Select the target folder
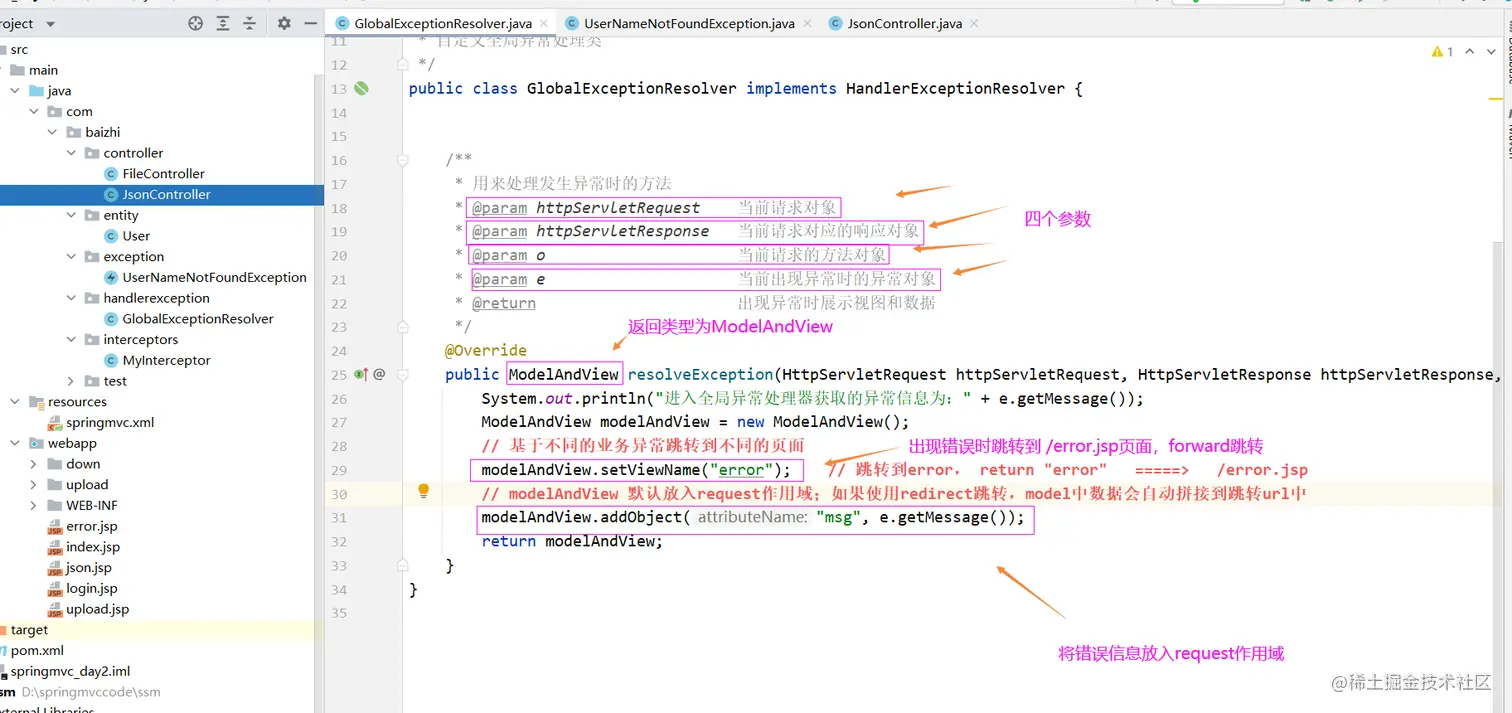The width and height of the screenshot is (1512, 713). 29,630
